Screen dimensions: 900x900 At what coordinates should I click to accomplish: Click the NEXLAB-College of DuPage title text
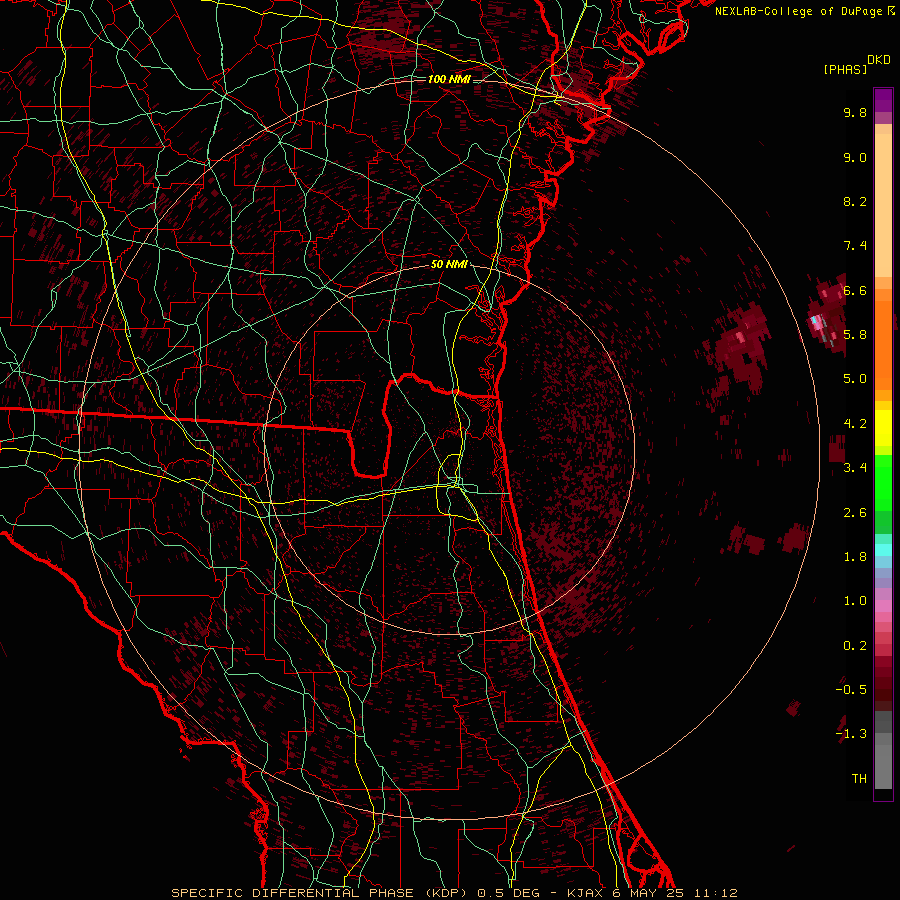[x=800, y=11]
